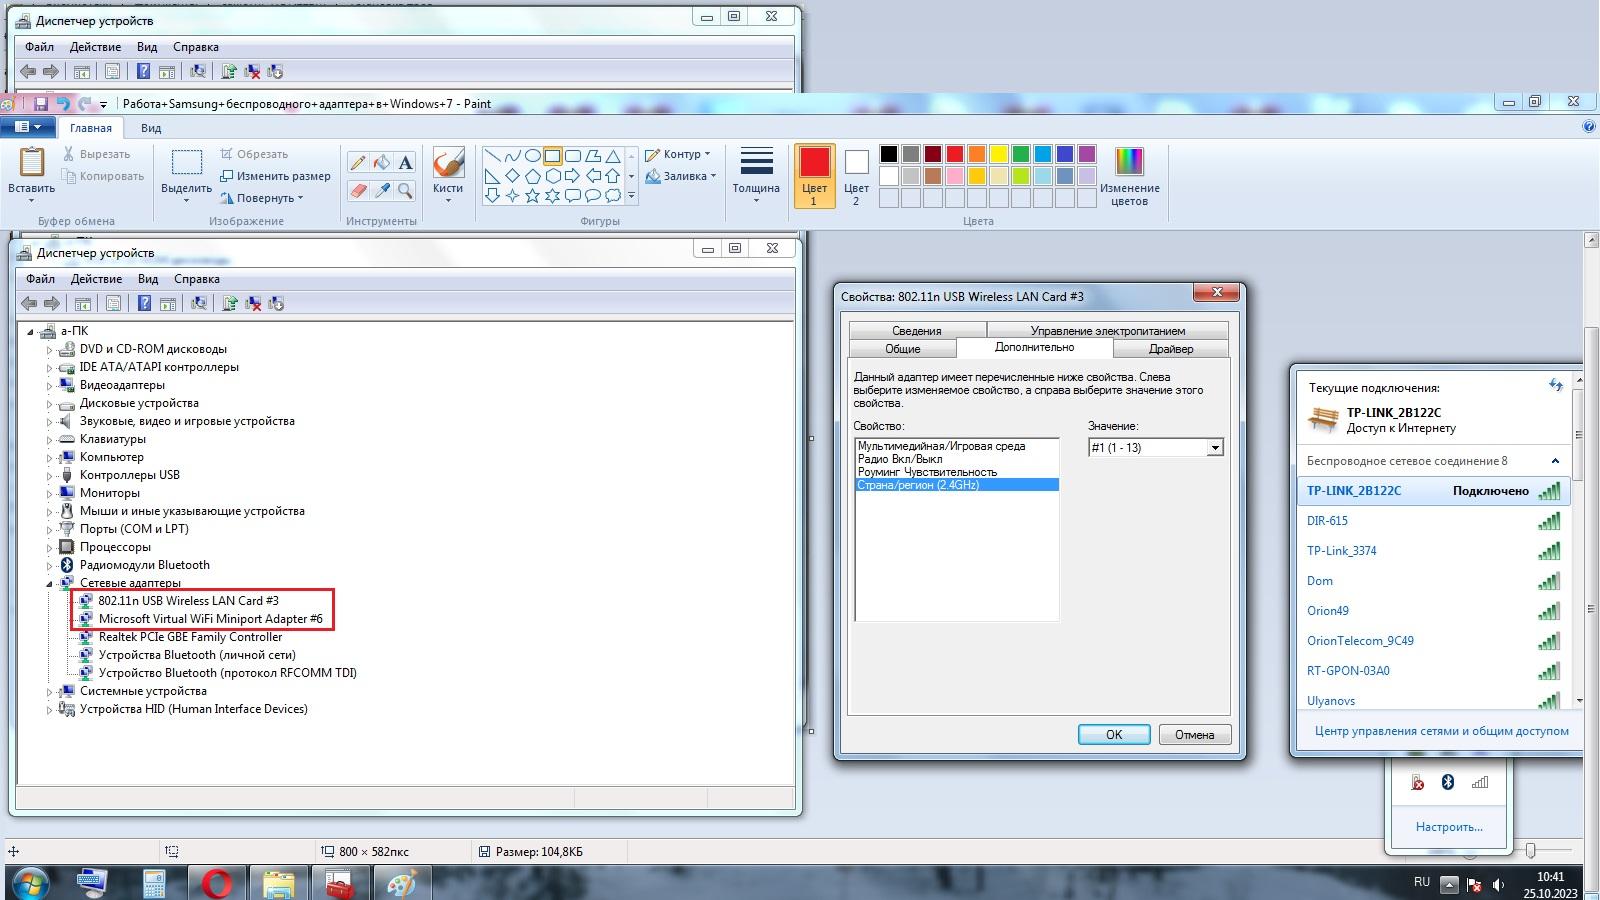
Task: Open the Значение value combo box
Action: pyautogui.click(x=1155, y=448)
